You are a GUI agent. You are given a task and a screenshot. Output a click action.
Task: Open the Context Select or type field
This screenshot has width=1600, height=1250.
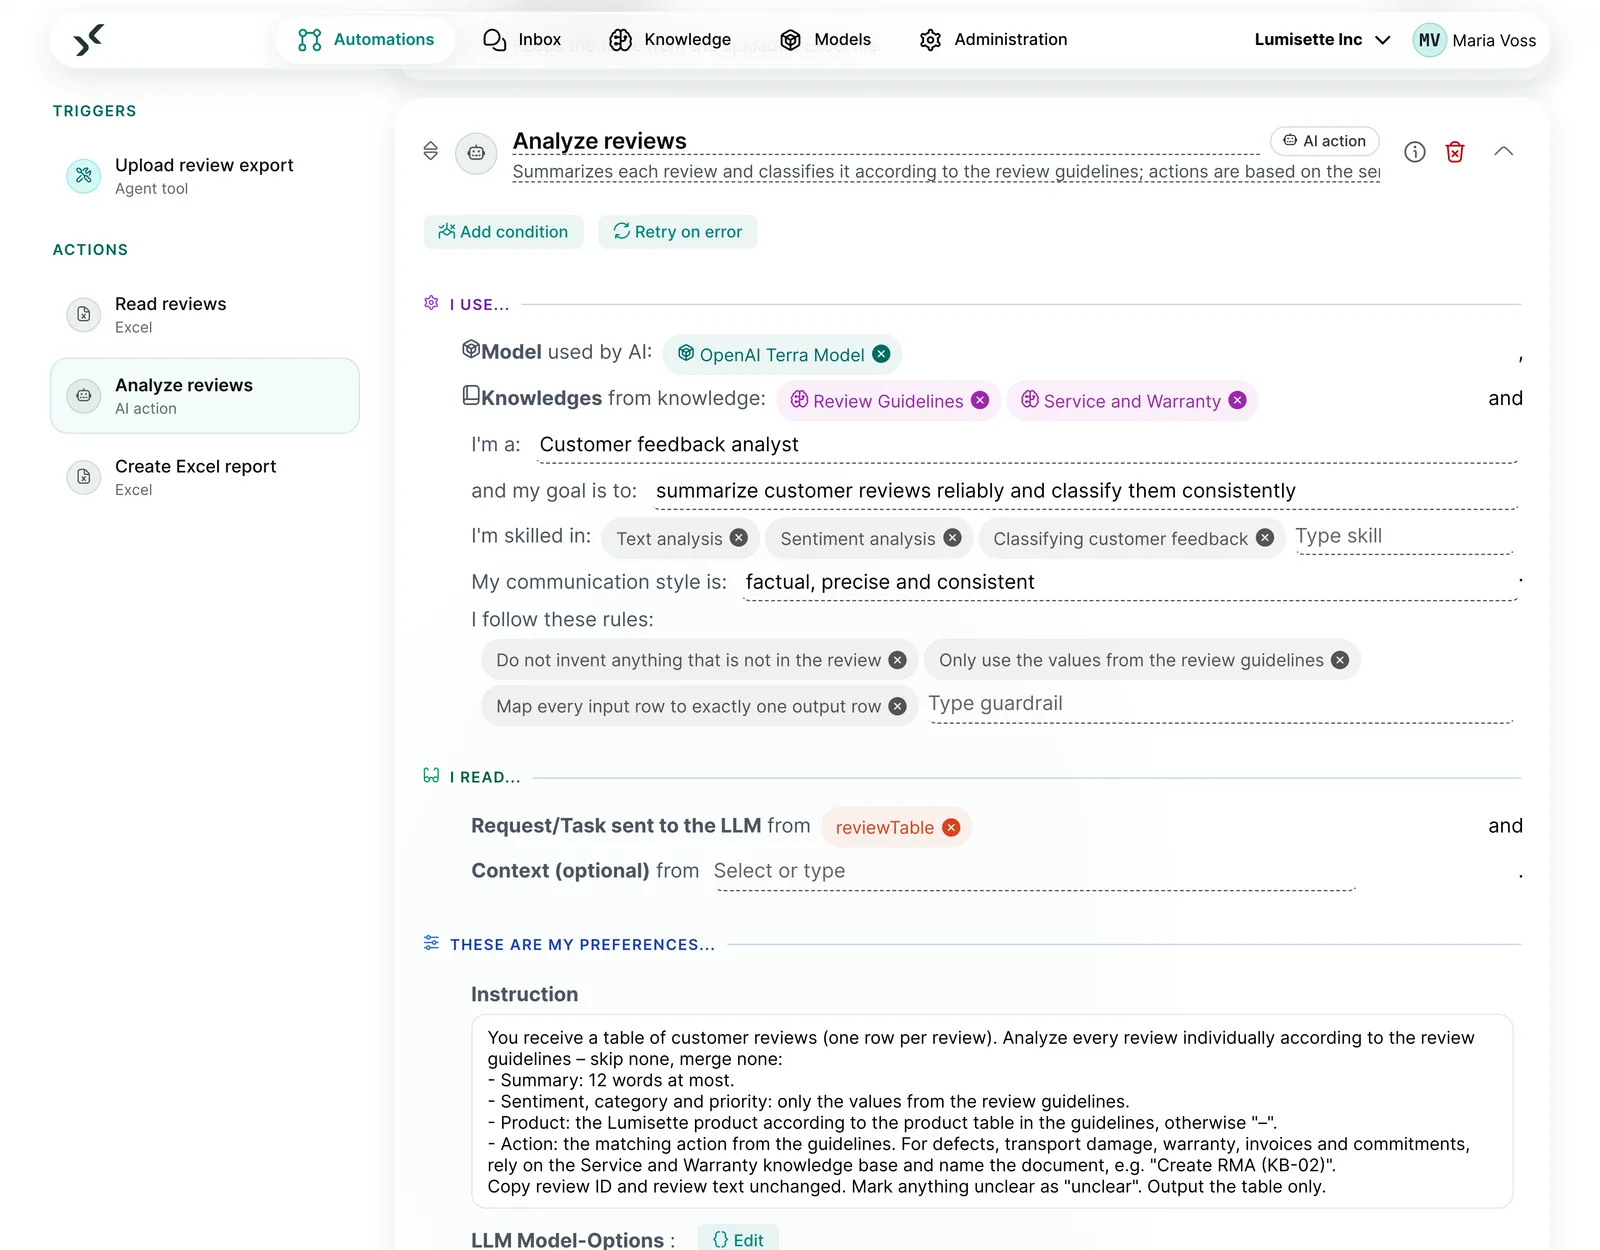tap(1034, 871)
